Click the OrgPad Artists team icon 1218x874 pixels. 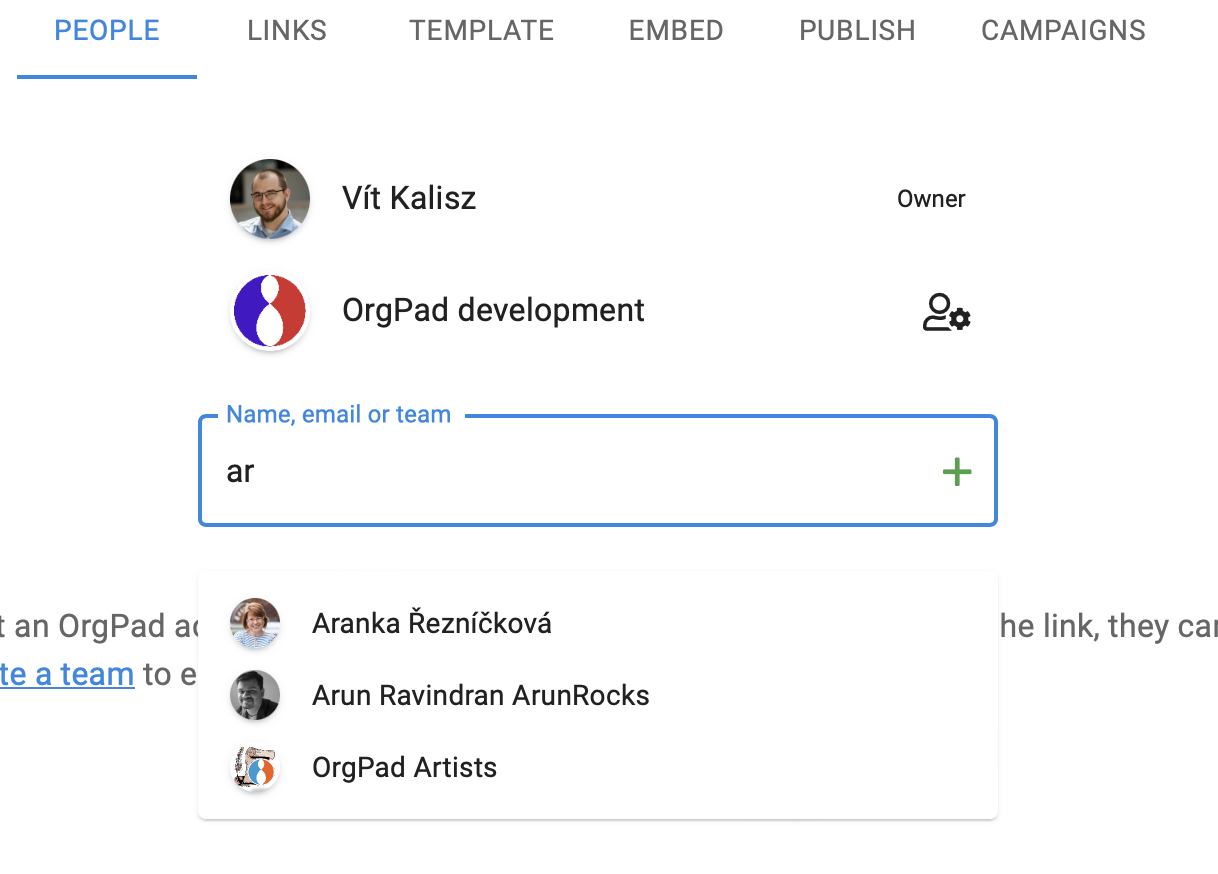(254, 768)
